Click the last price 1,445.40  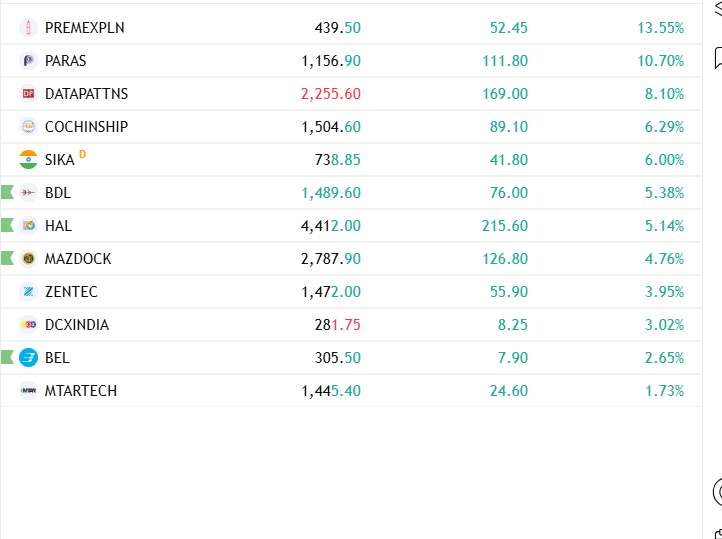click(331, 391)
